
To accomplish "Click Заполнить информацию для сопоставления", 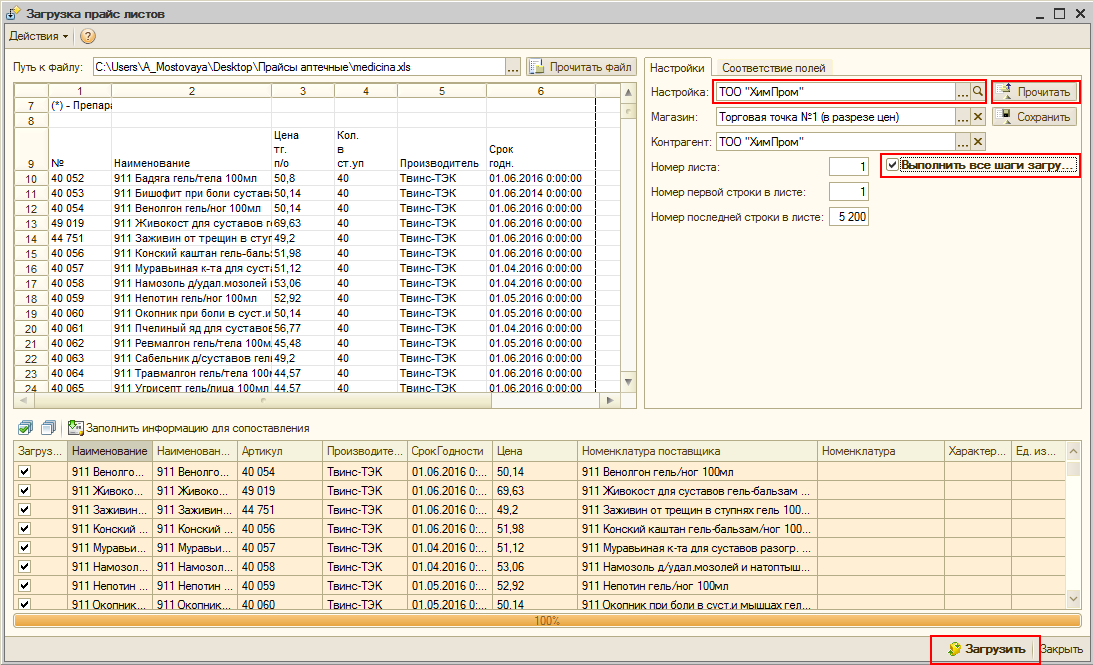I will coord(188,428).
